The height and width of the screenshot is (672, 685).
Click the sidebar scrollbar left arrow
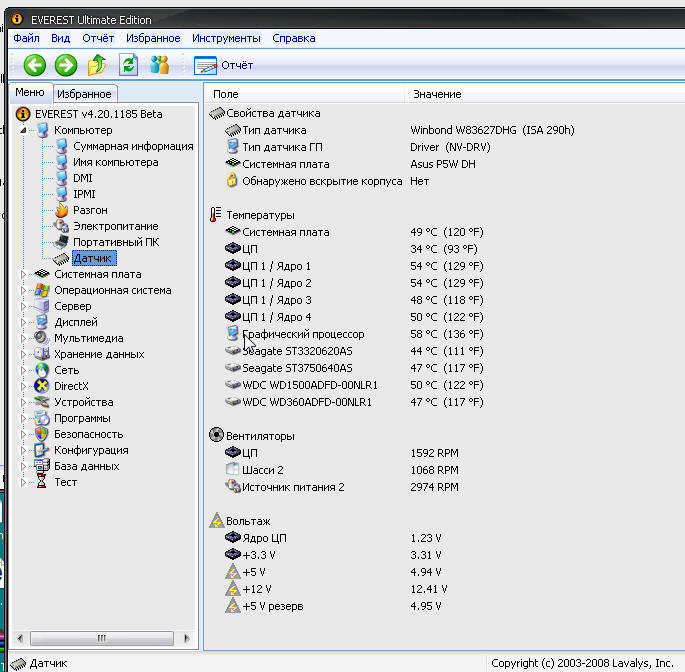point(20,638)
